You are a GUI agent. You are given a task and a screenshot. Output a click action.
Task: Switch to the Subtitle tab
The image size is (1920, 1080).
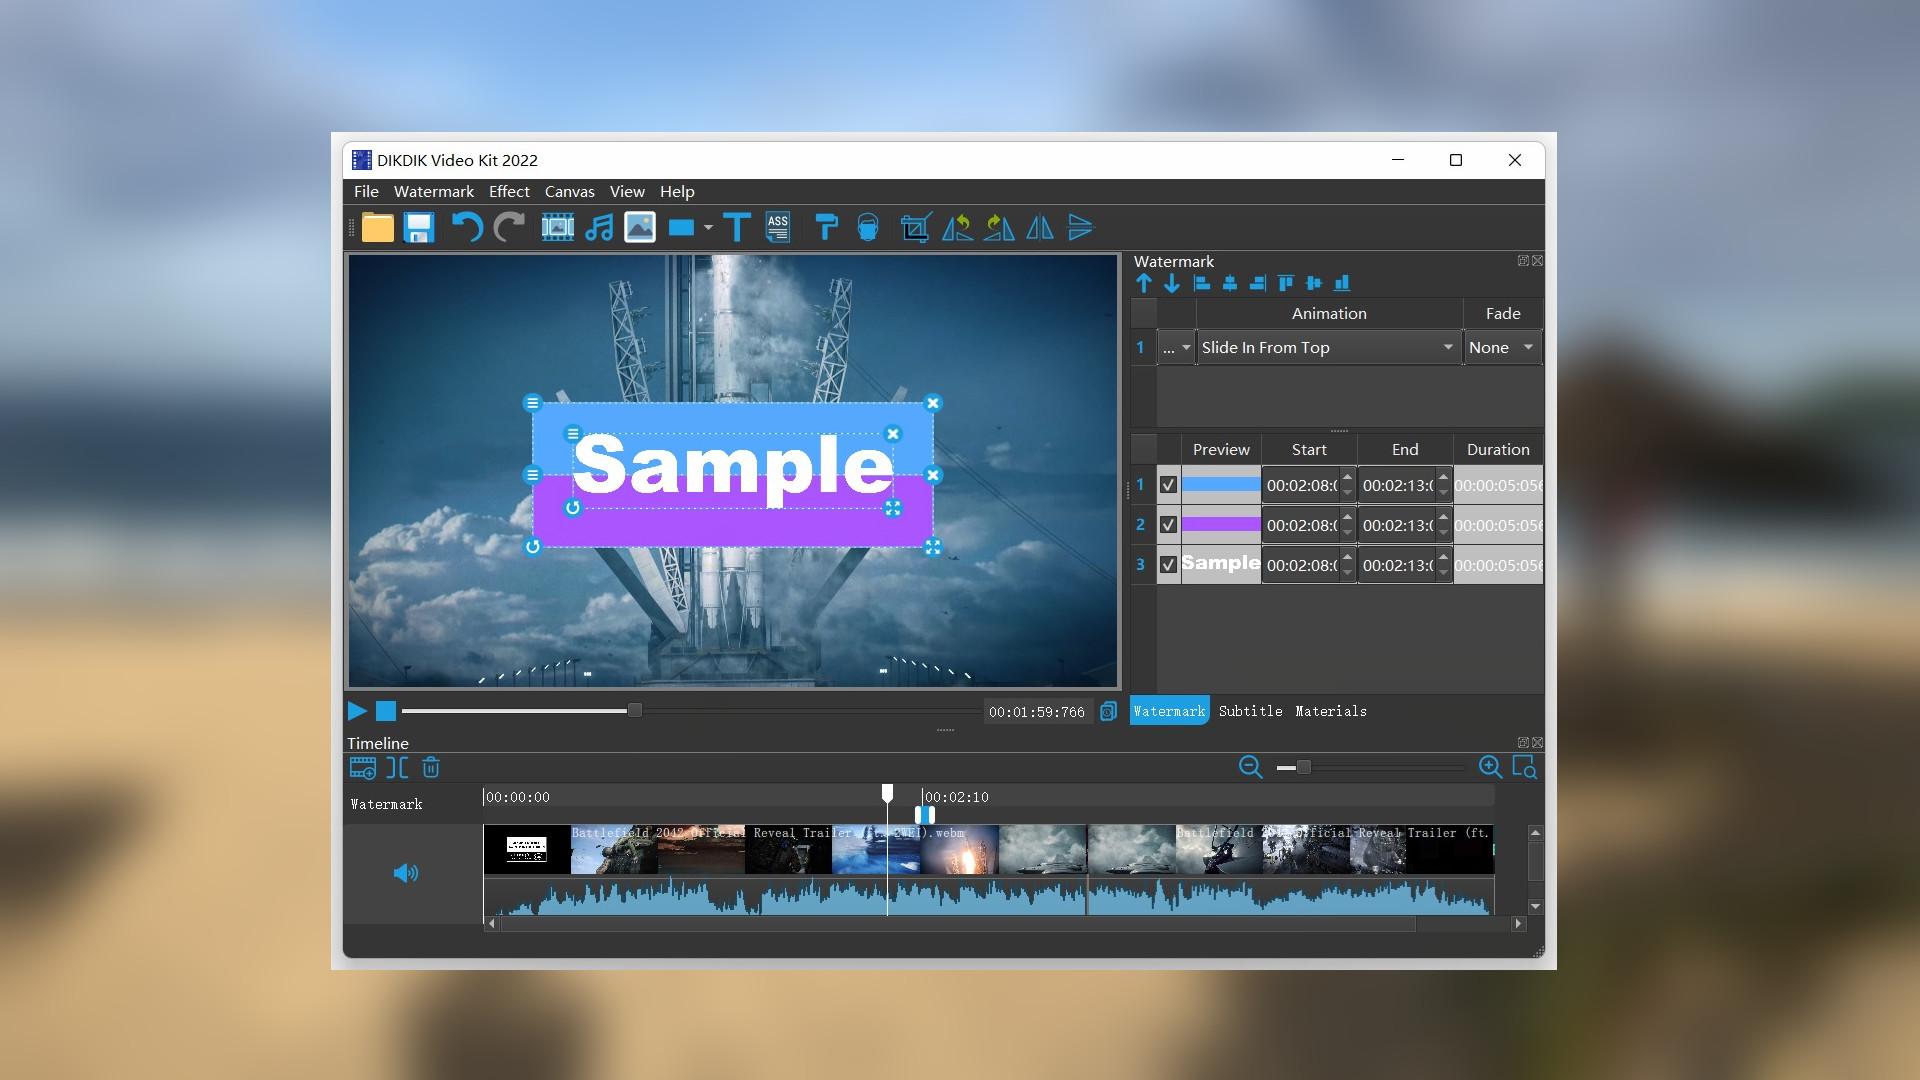point(1251,711)
